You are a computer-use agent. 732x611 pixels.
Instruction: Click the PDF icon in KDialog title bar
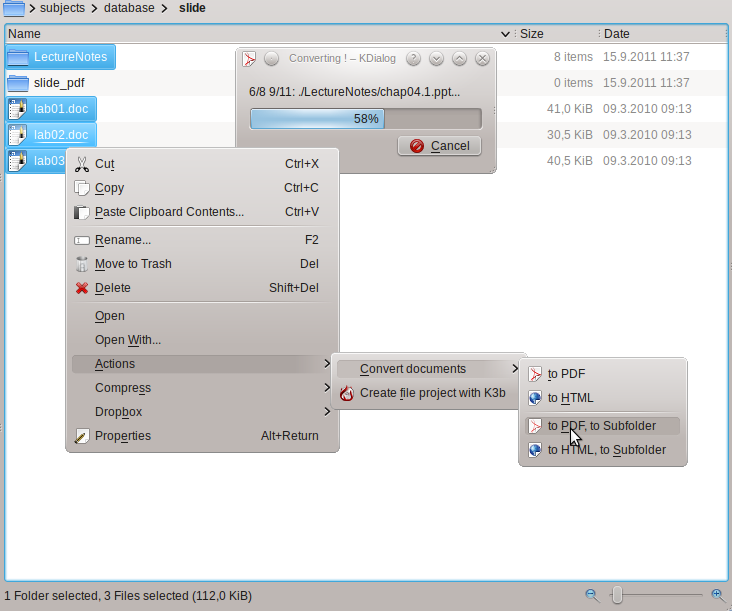(249, 59)
